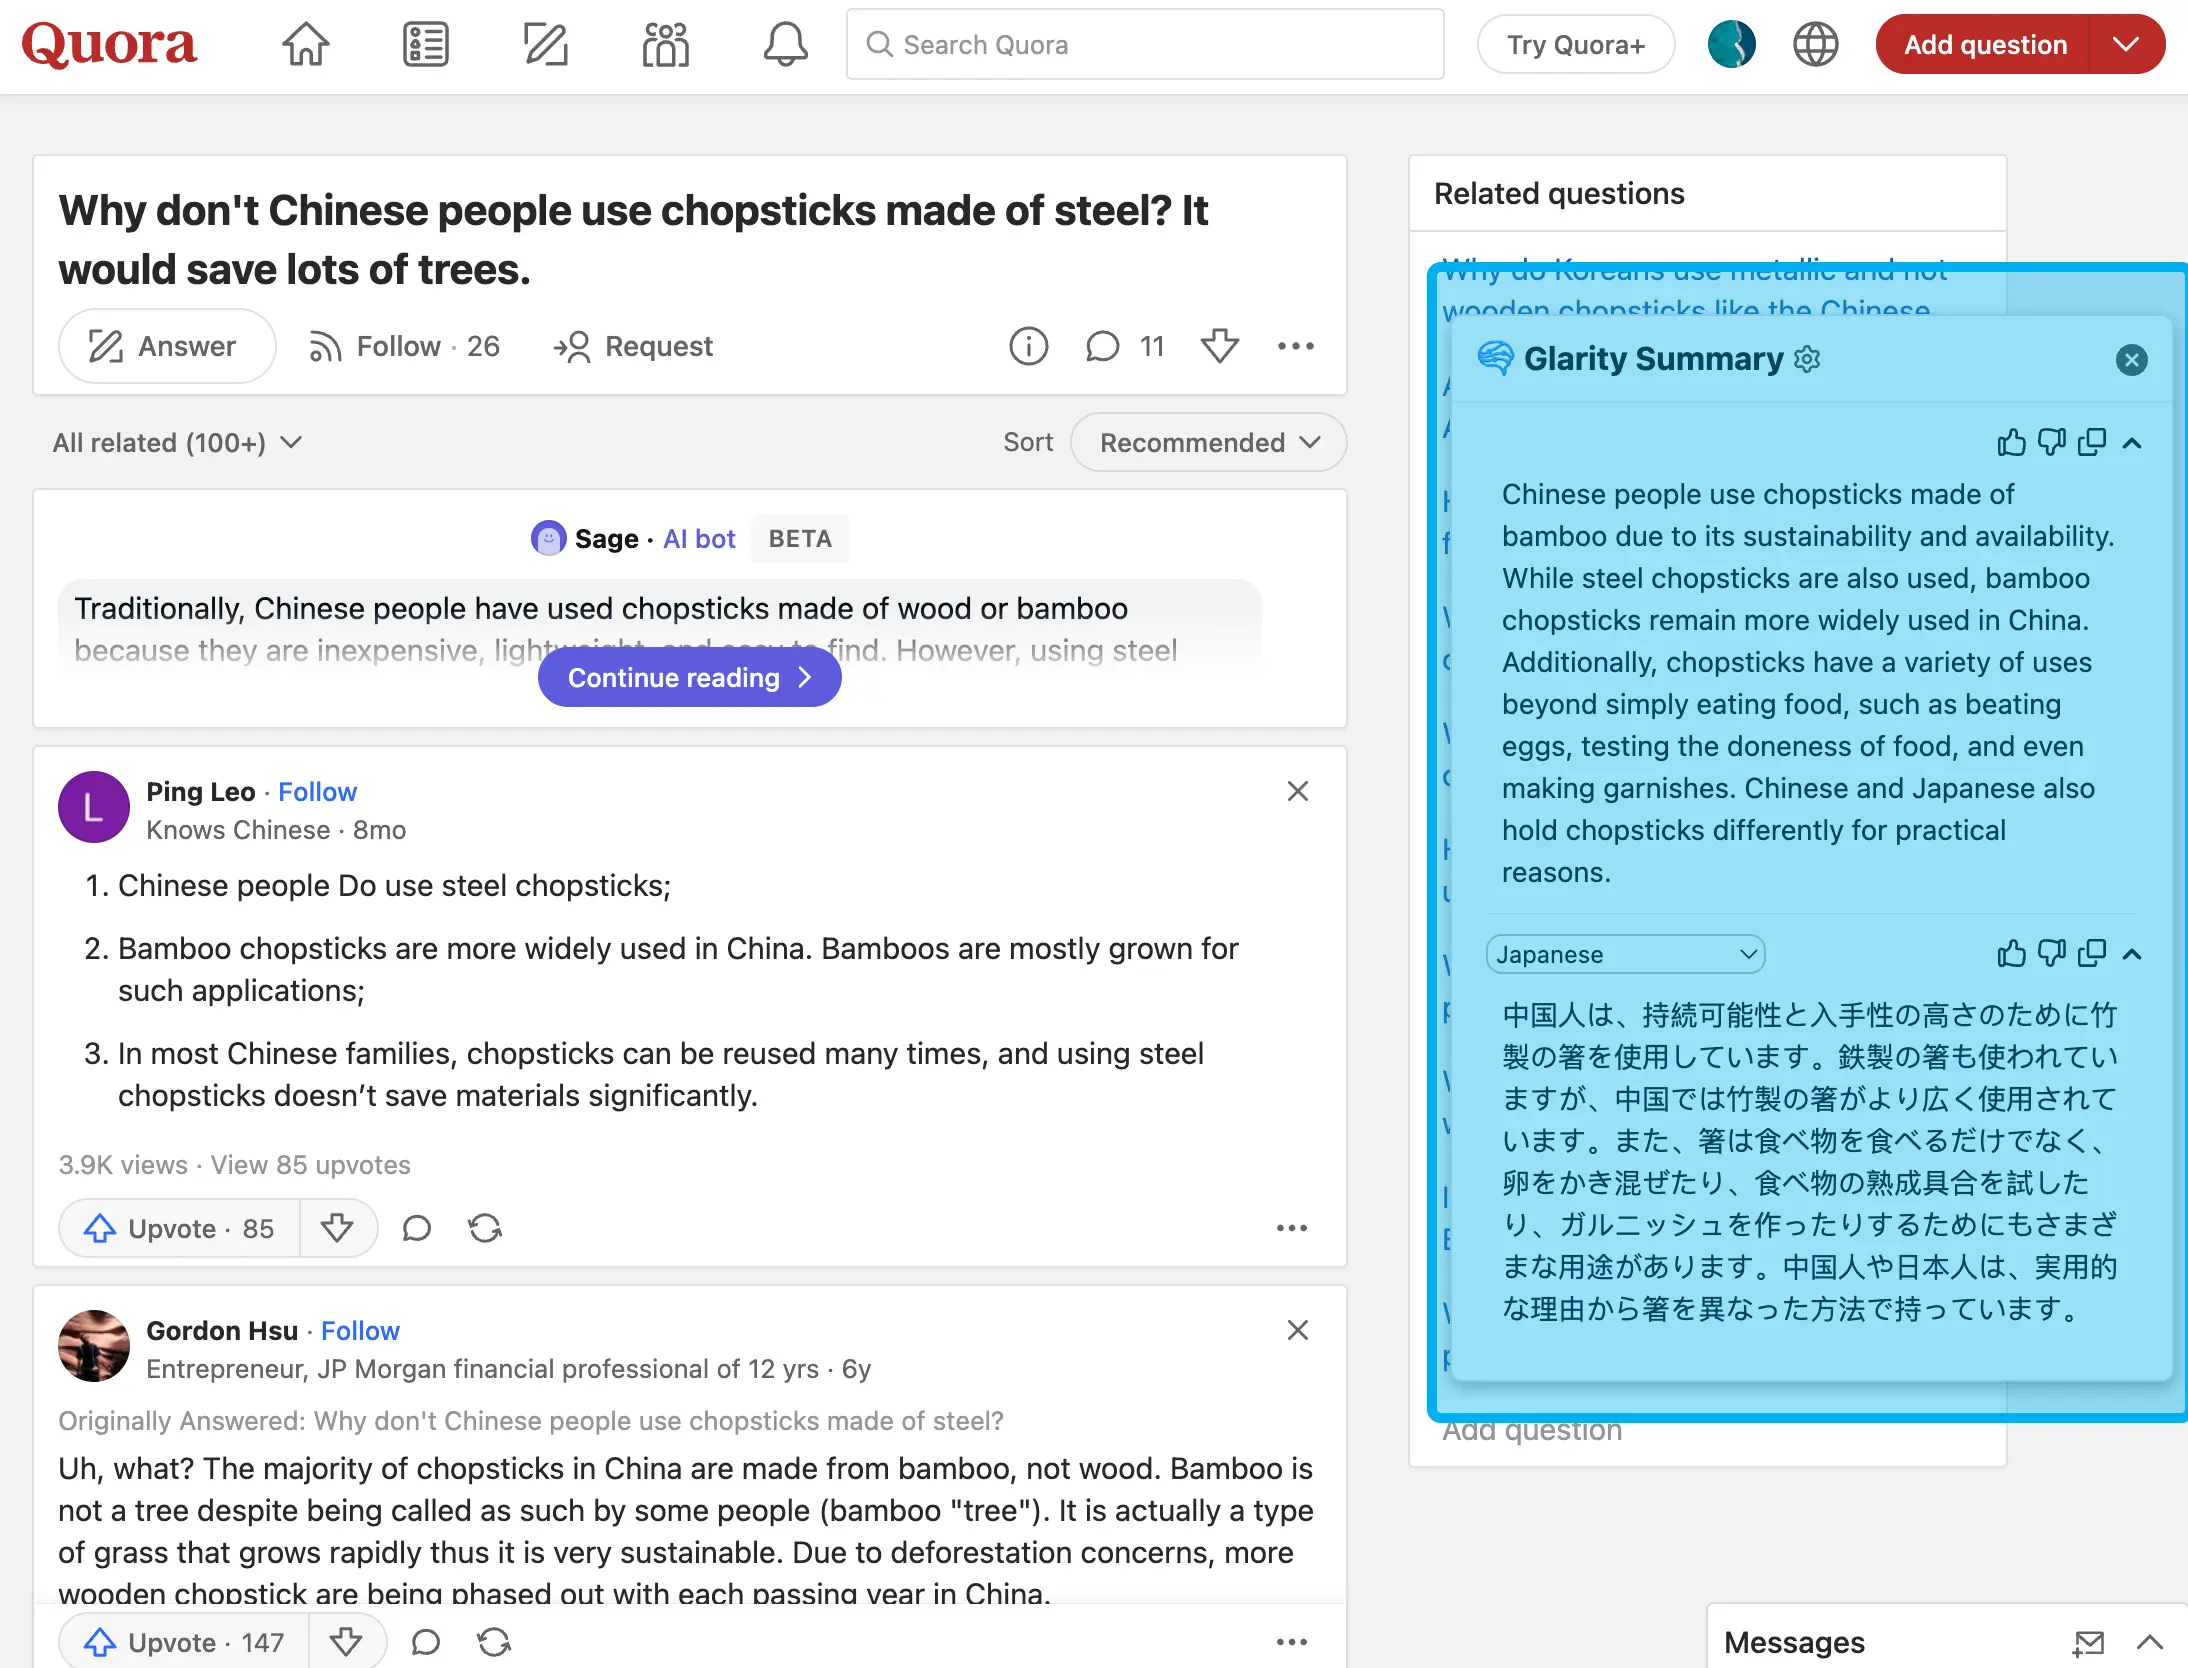
Task: Thumbs up the English summary
Action: pos(2011,443)
